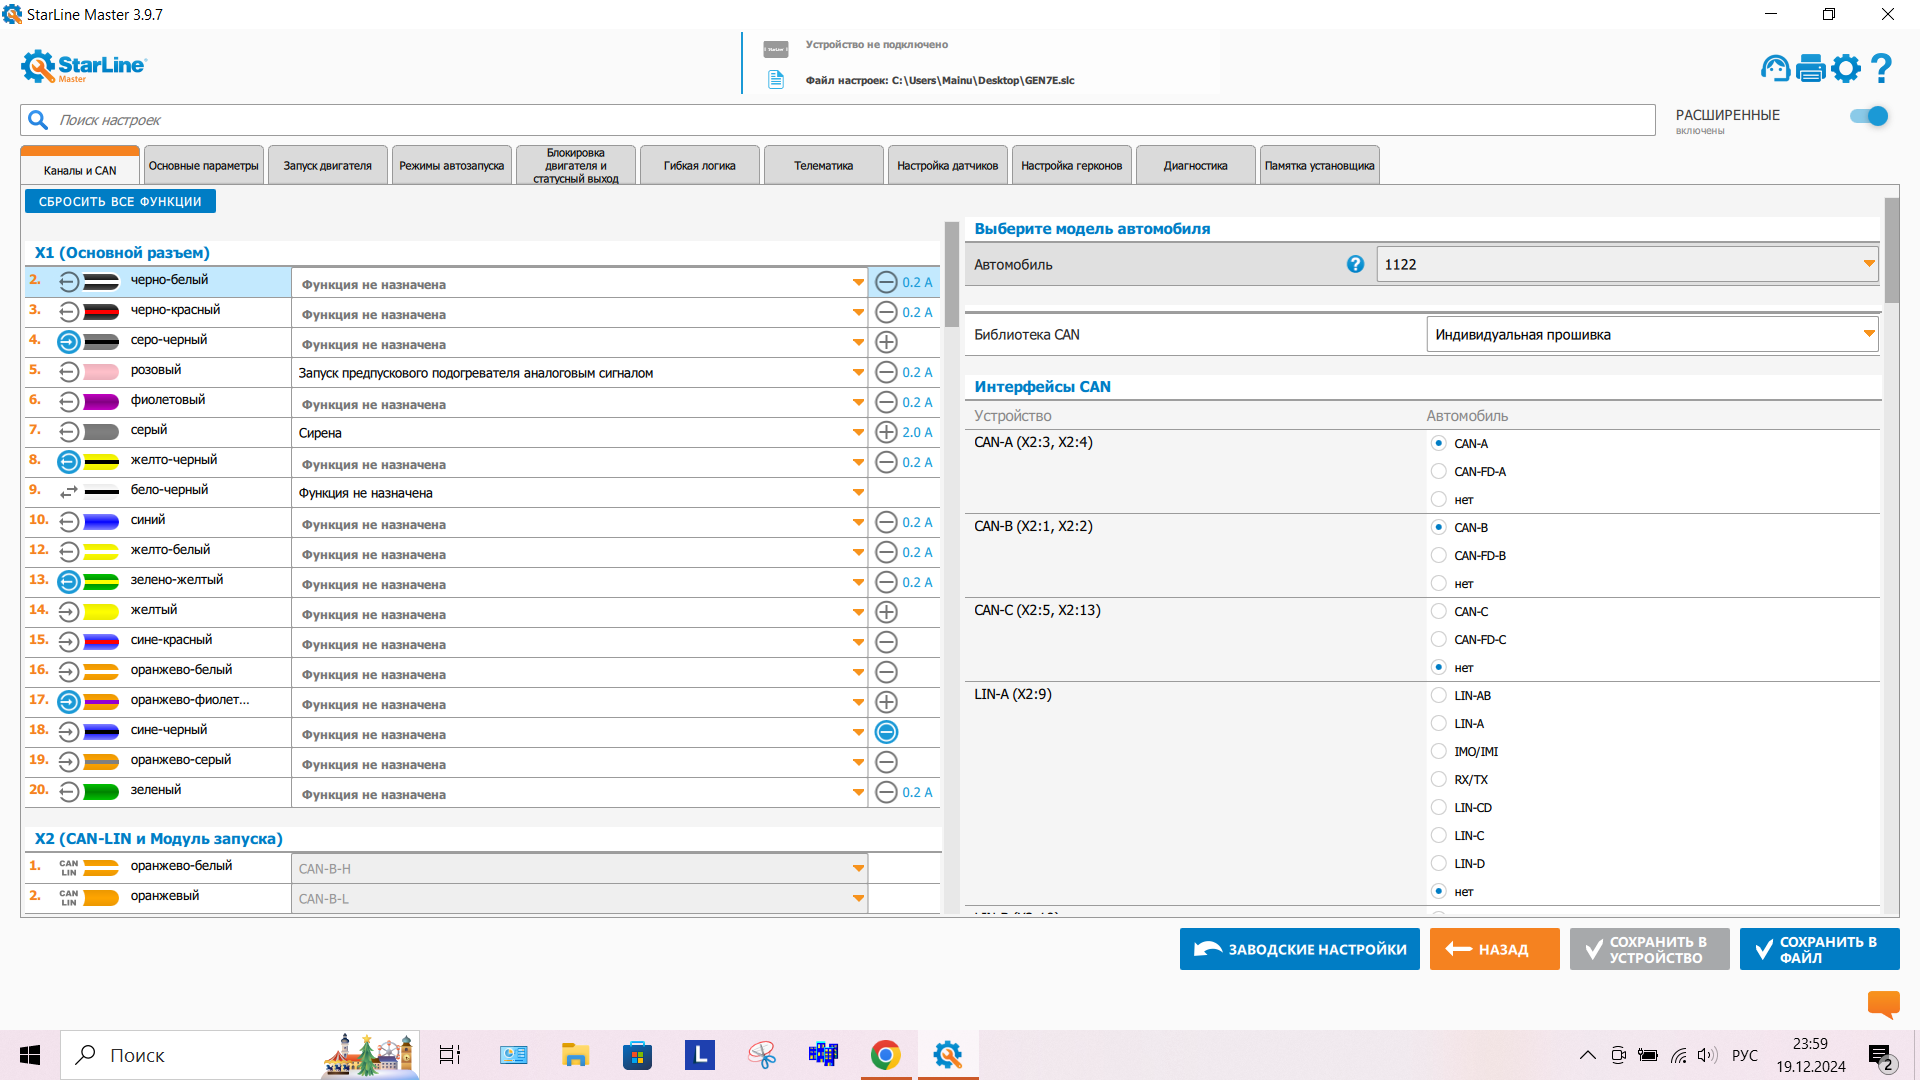
Task: Open the Автомобиль model dropdown
Action: click(x=1627, y=264)
